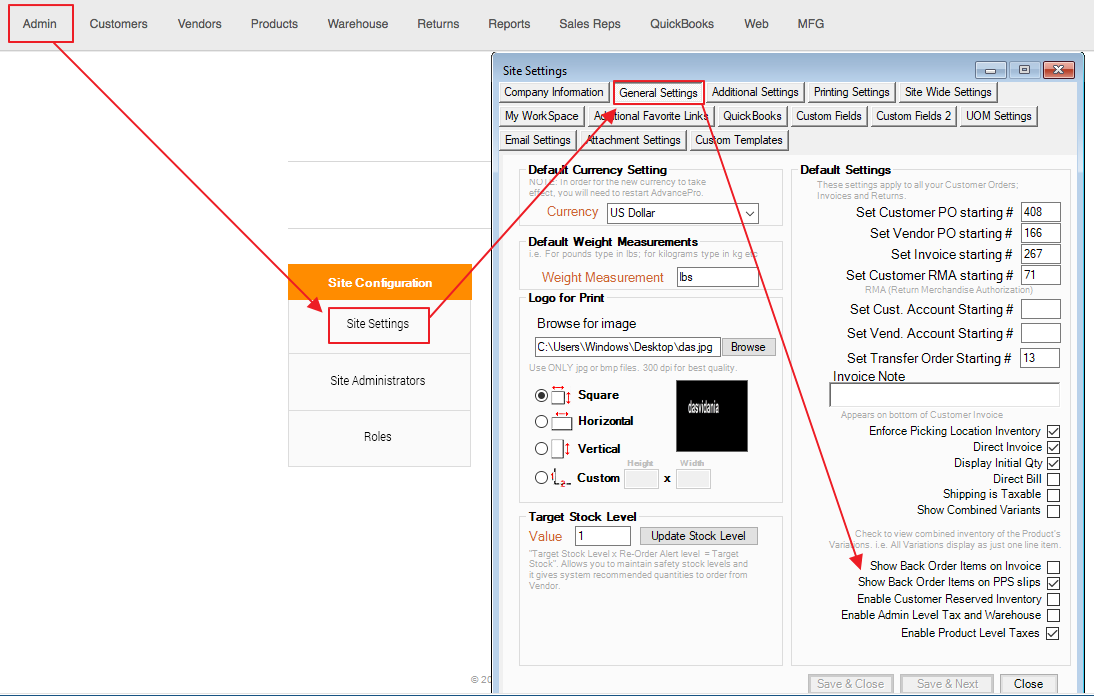This screenshot has height=696, width=1094.
Task: Select the Vertical logo layout radio button
Action: point(542,449)
